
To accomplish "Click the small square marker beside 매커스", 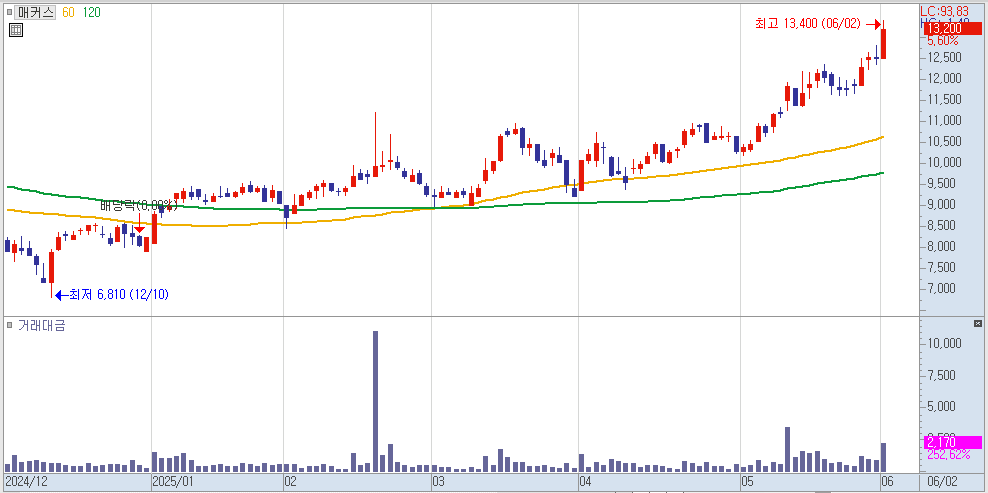I will (x=9, y=13).
